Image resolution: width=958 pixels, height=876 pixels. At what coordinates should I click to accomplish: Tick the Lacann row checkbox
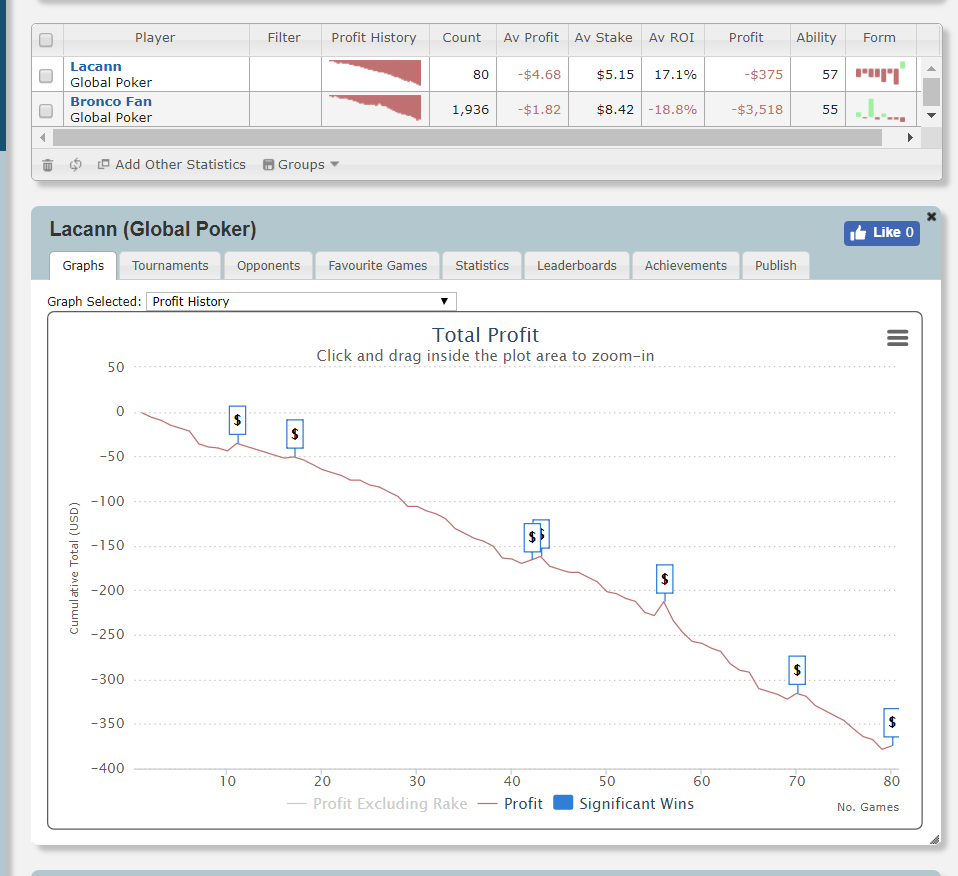point(46,76)
